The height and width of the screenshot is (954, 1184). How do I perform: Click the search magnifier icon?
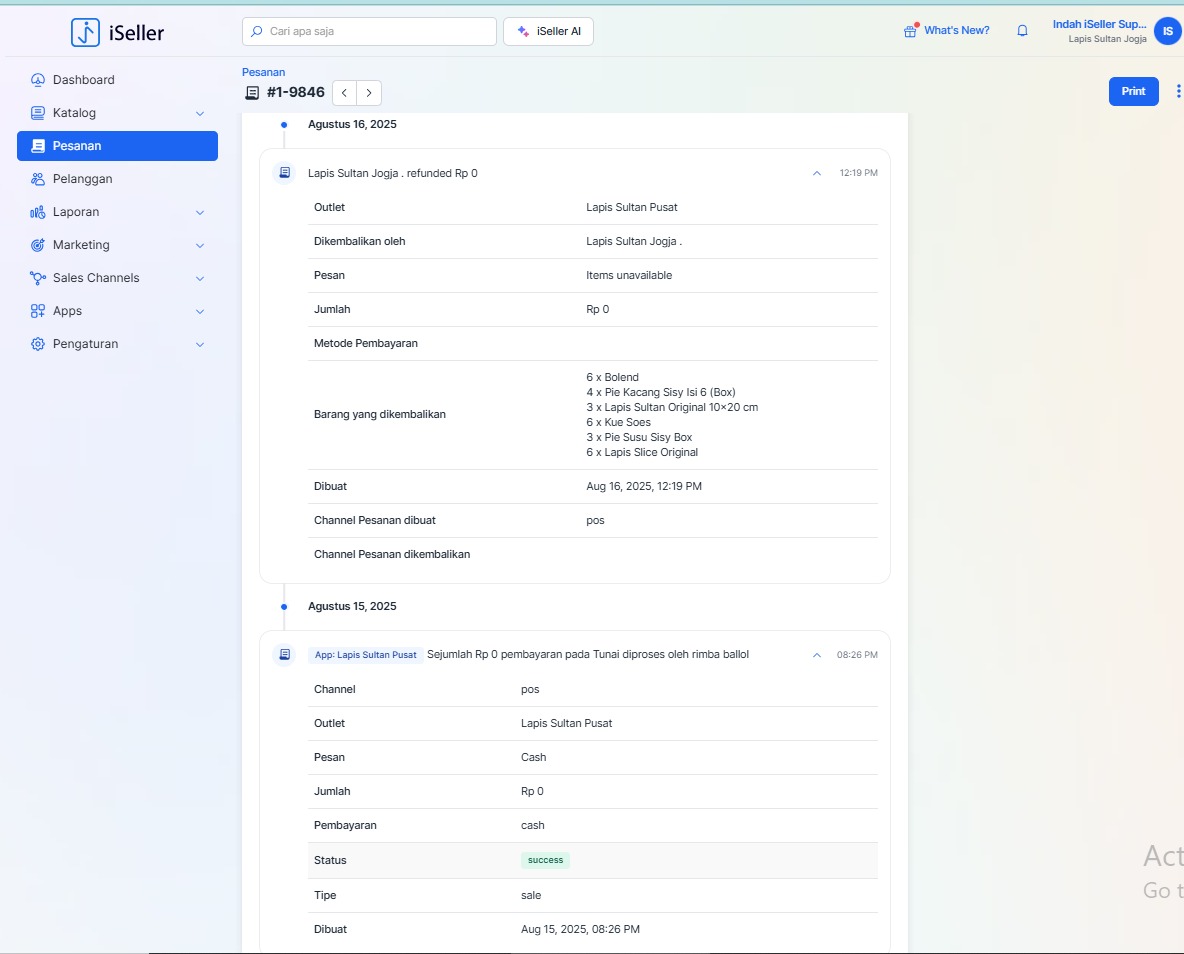click(257, 31)
